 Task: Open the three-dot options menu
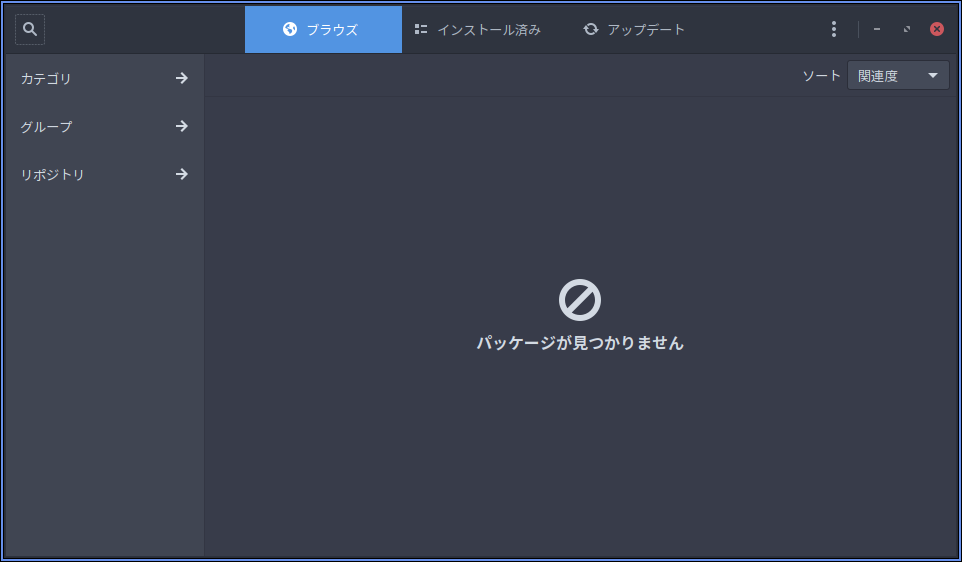click(833, 29)
